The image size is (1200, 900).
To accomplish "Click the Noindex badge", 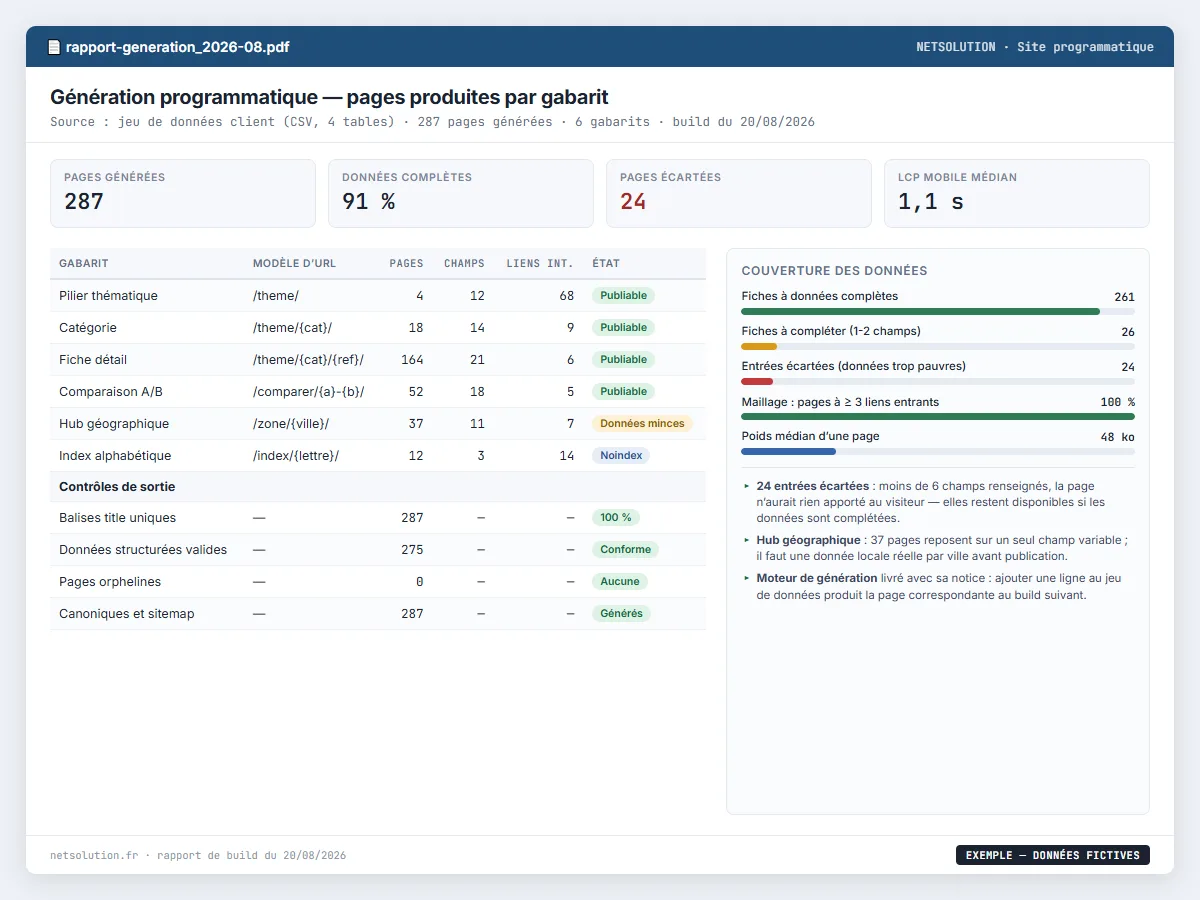I will (x=621, y=456).
